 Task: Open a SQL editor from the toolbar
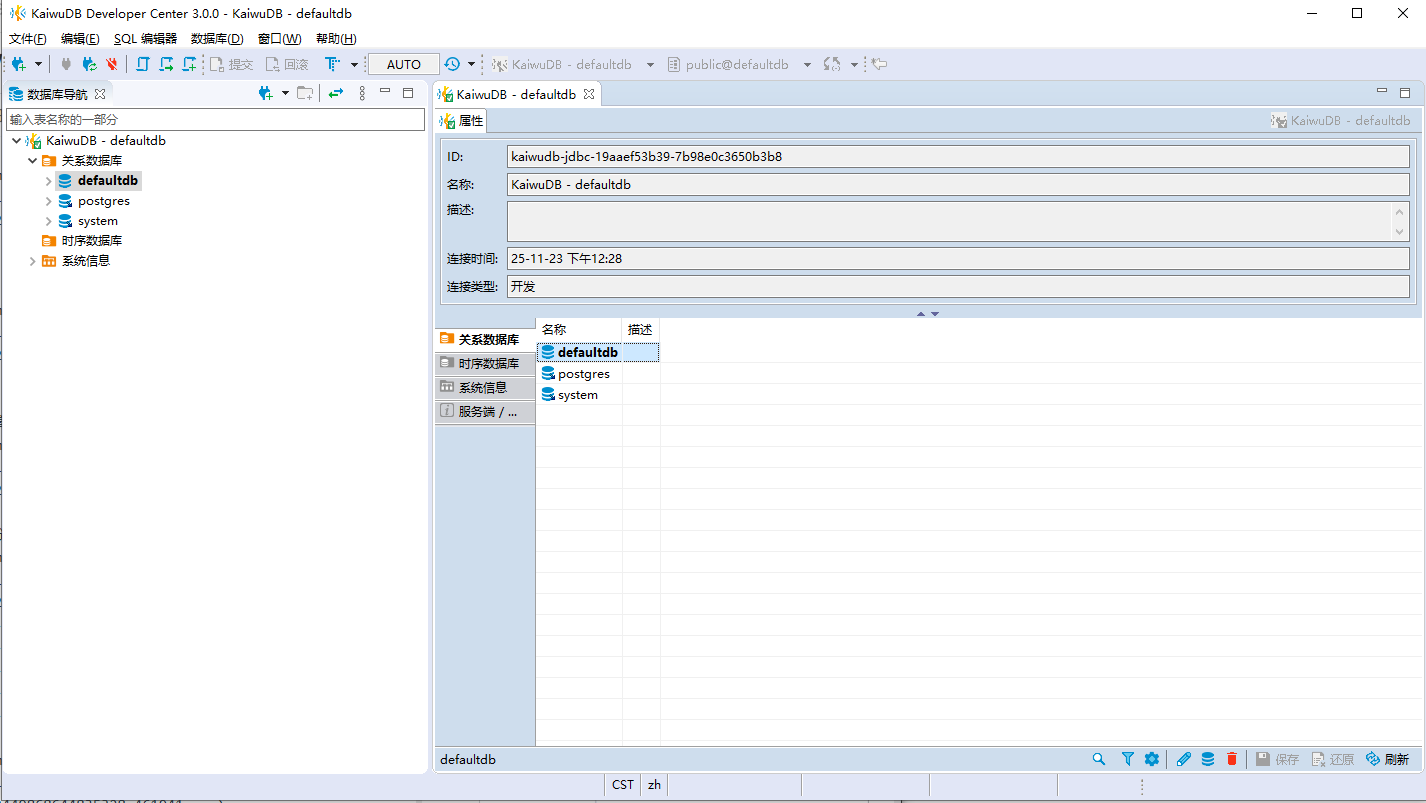point(142,64)
